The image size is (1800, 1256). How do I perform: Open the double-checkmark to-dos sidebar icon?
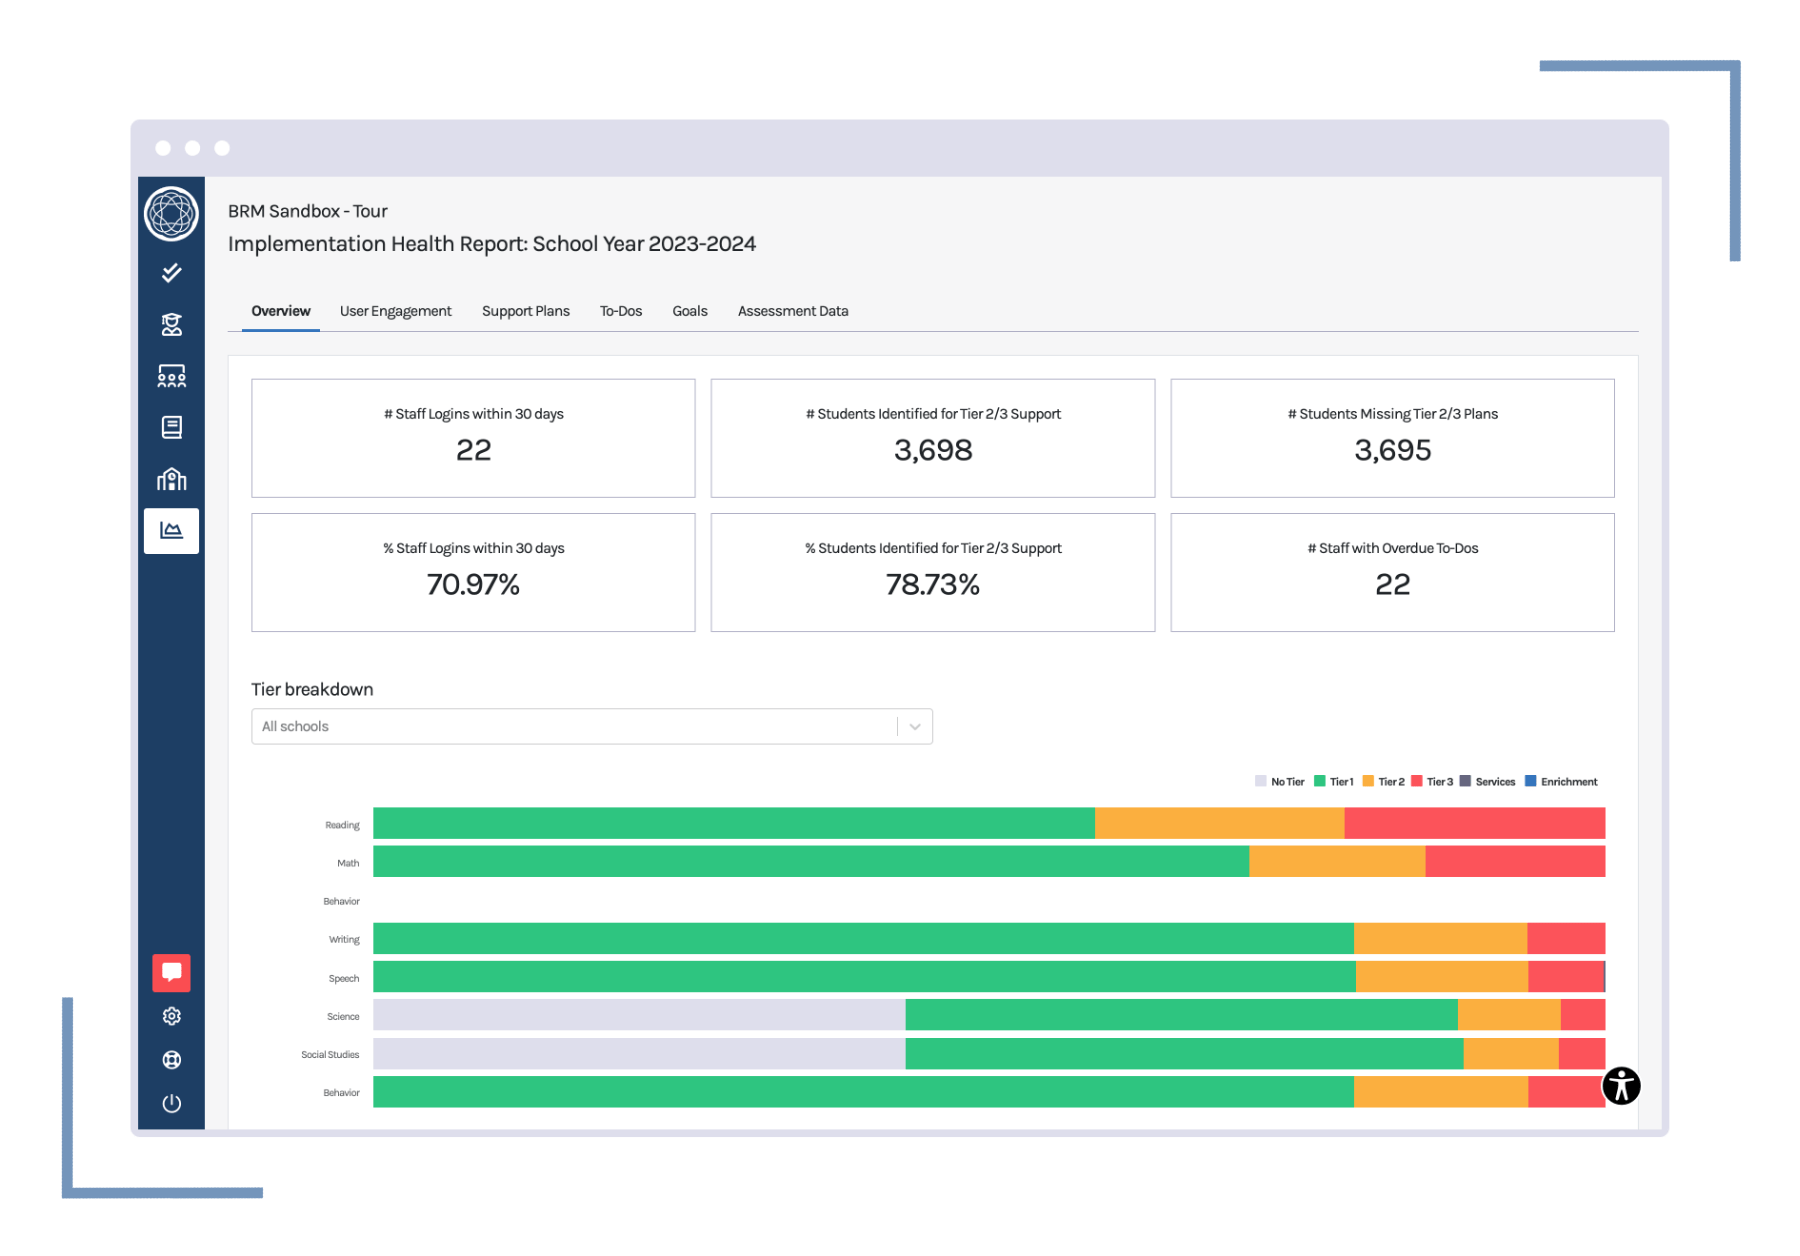pyautogui.click(x=171, y=272)
